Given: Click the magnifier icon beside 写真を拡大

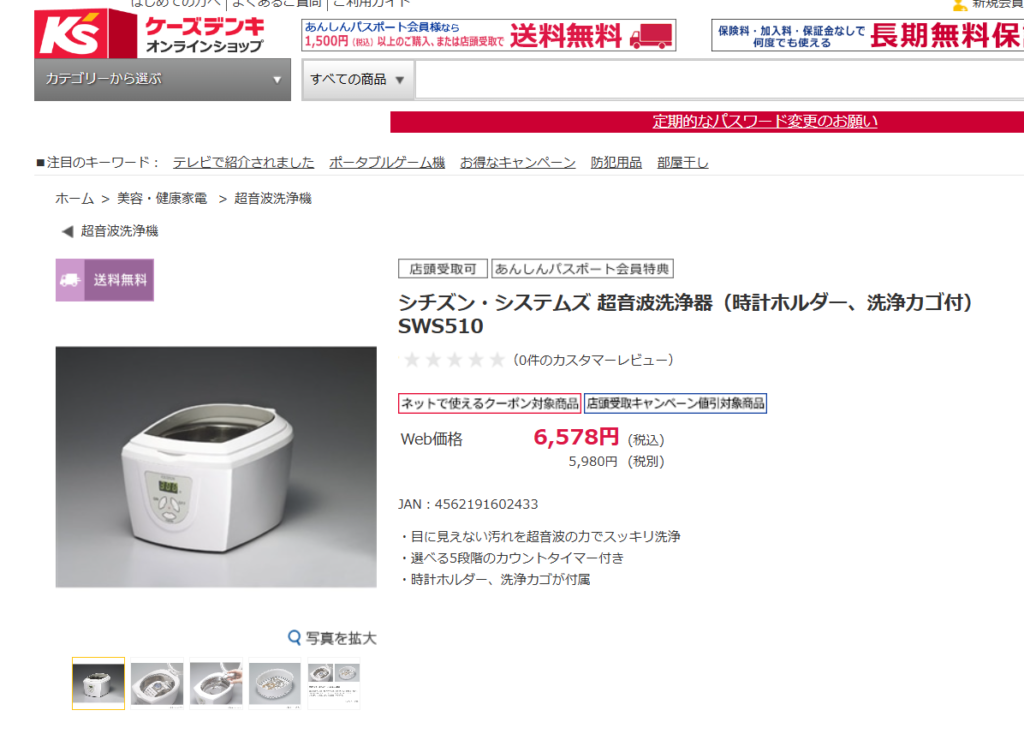Looking at the screenshot, I should (x=295, y=637).
